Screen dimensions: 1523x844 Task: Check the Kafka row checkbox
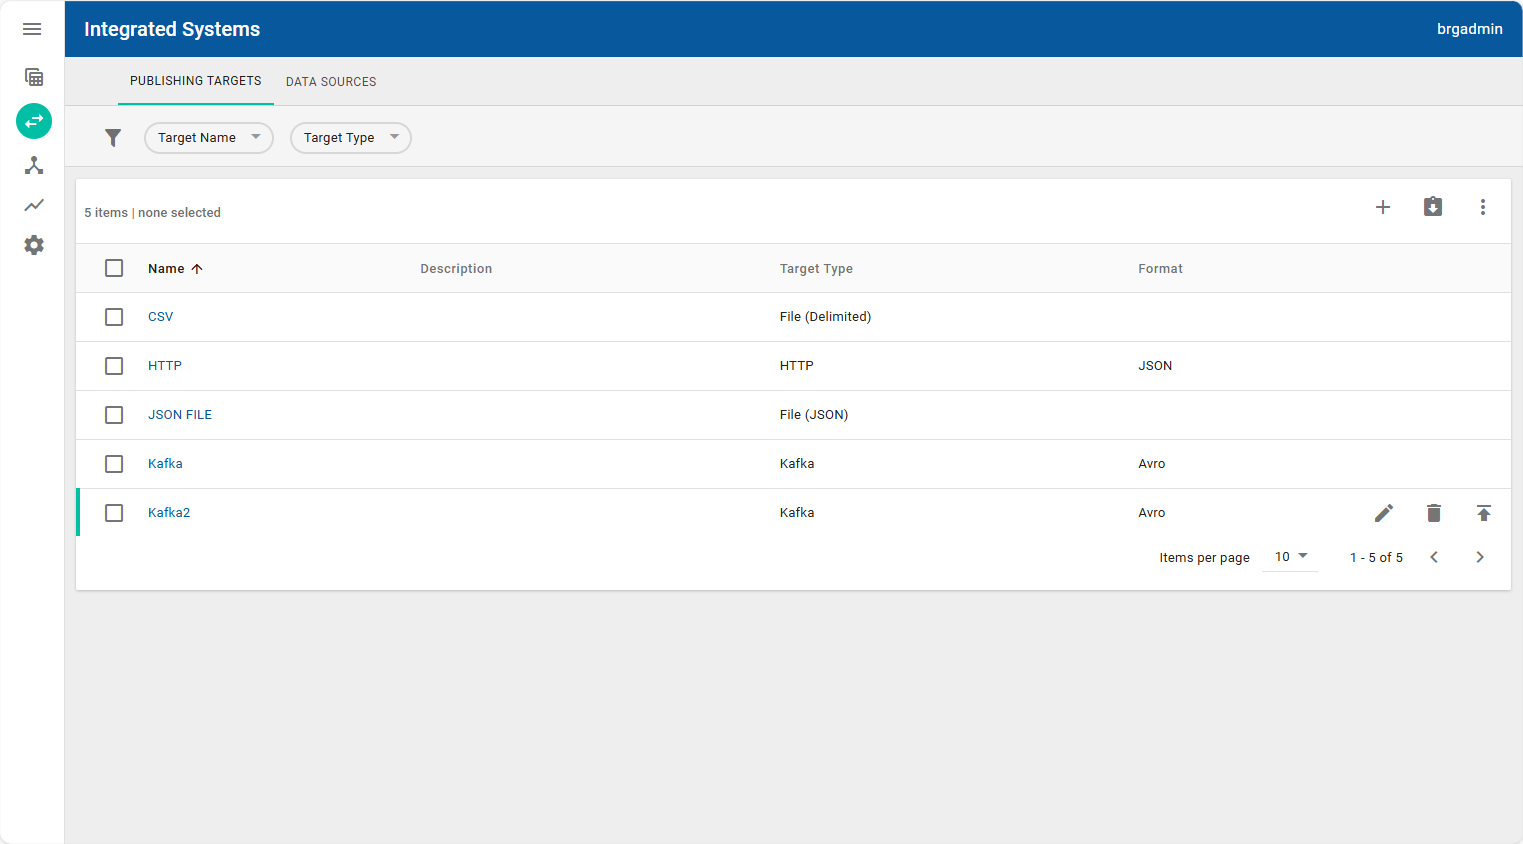(114, 463)
